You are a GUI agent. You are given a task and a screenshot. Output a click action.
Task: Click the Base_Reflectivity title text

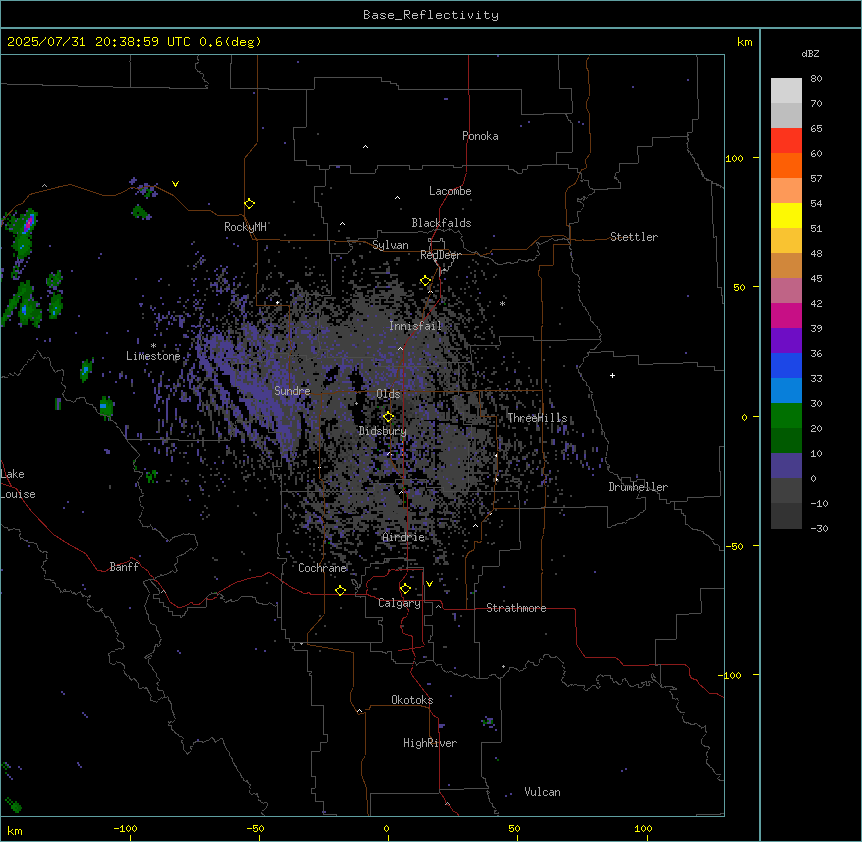pos(431,15)
